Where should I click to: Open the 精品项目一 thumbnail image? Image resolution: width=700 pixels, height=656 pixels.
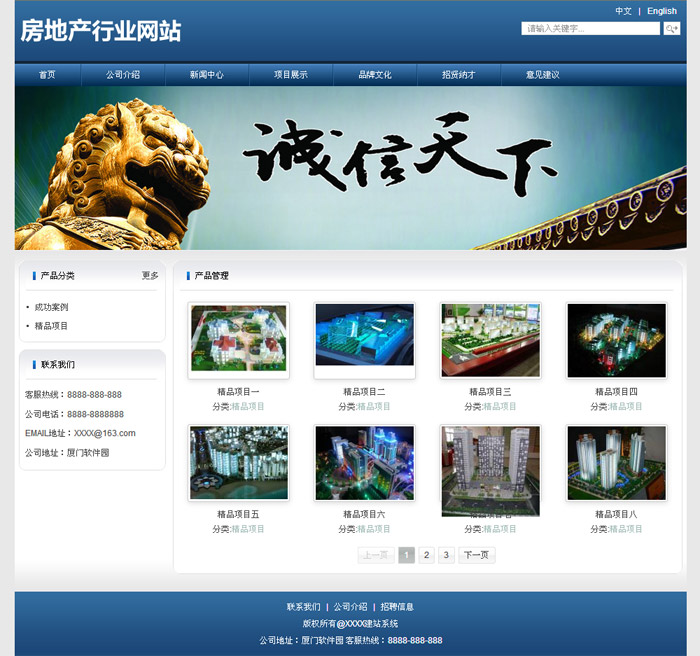pyautogui.click(x=238, y=340)
